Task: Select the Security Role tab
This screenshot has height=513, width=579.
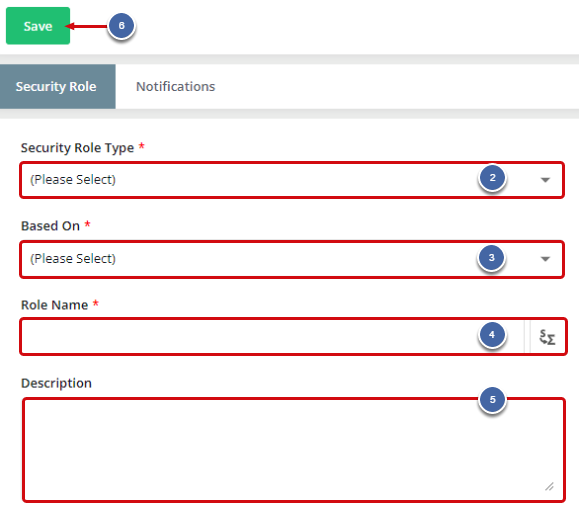Action: (x=58, y=86)
